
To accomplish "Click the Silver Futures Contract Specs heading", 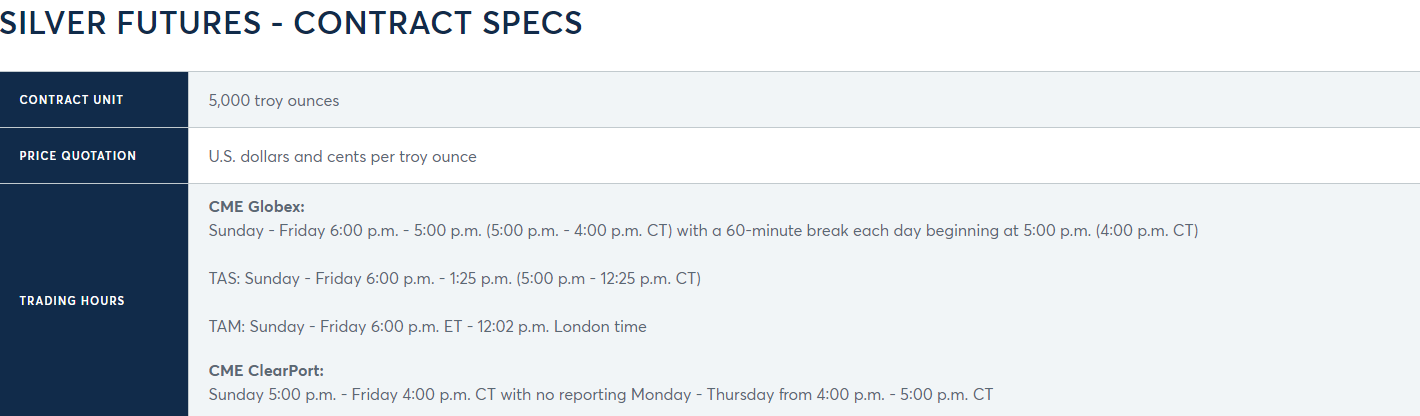I will coord(290,24).
